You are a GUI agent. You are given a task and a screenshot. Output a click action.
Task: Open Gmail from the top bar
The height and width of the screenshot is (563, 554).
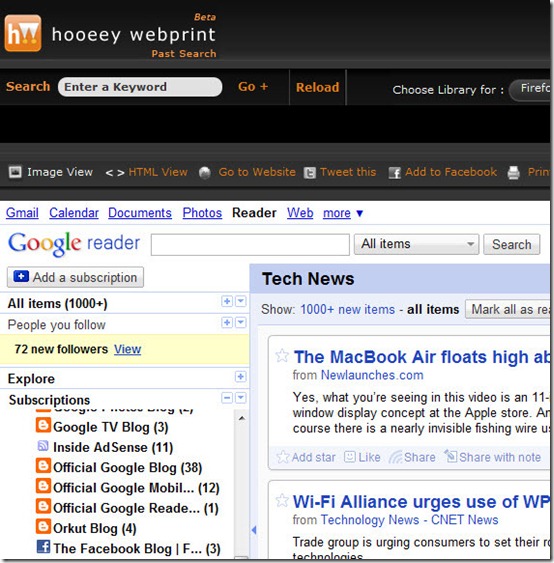click(x=22, y=213)
